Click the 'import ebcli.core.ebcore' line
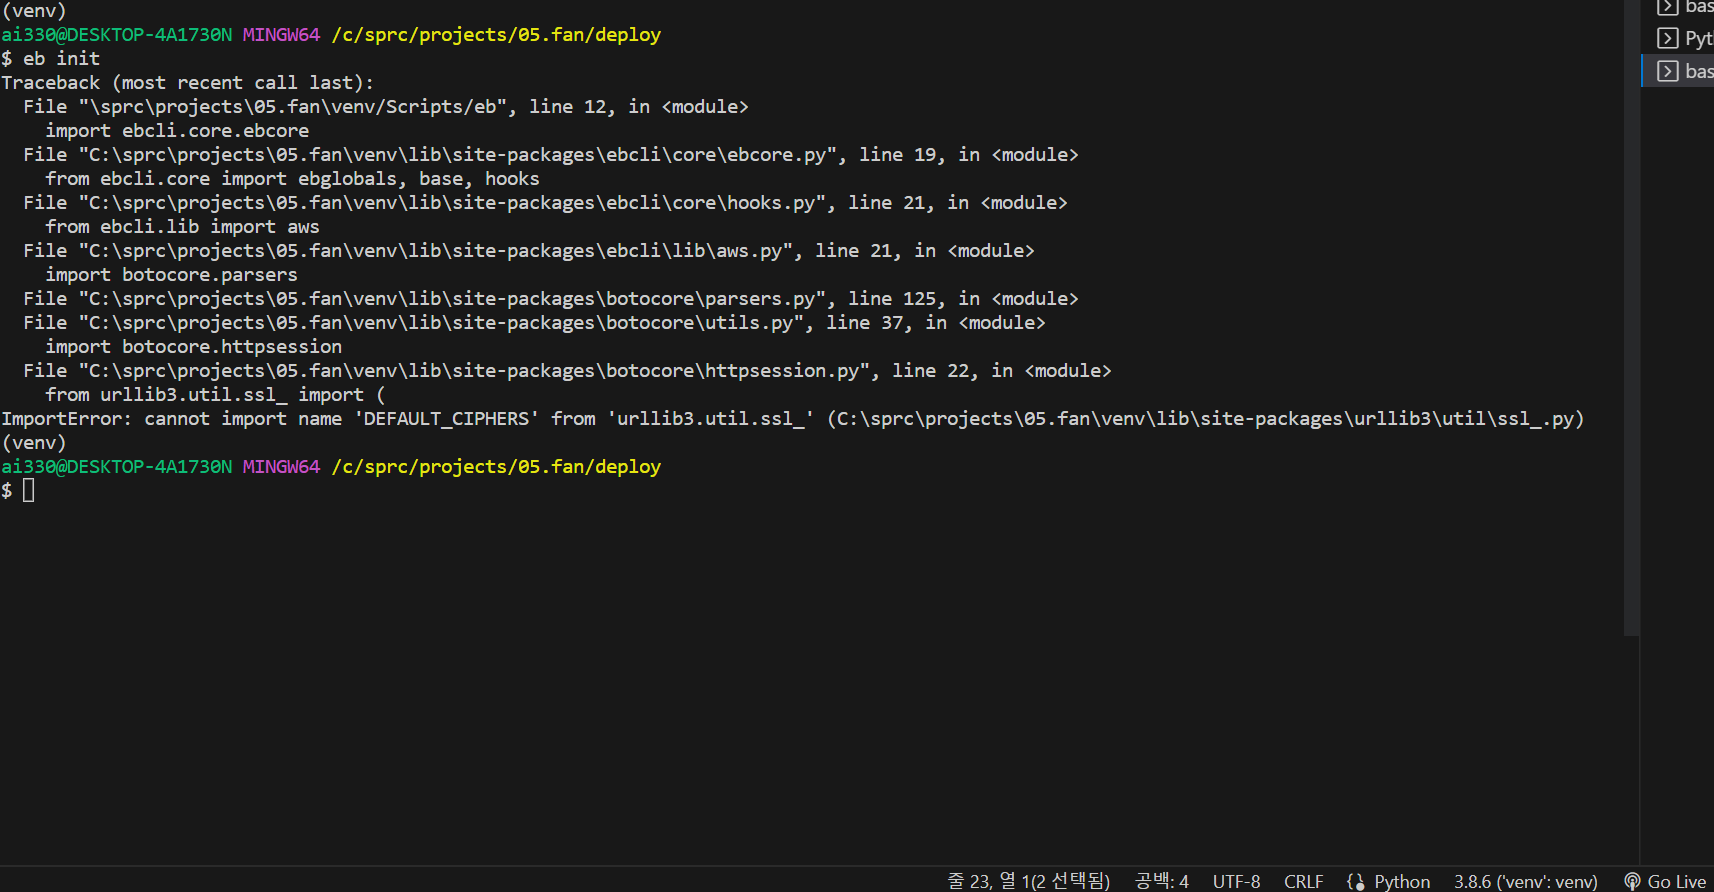The image size is (1714, 892). click(x=177, y=131)
